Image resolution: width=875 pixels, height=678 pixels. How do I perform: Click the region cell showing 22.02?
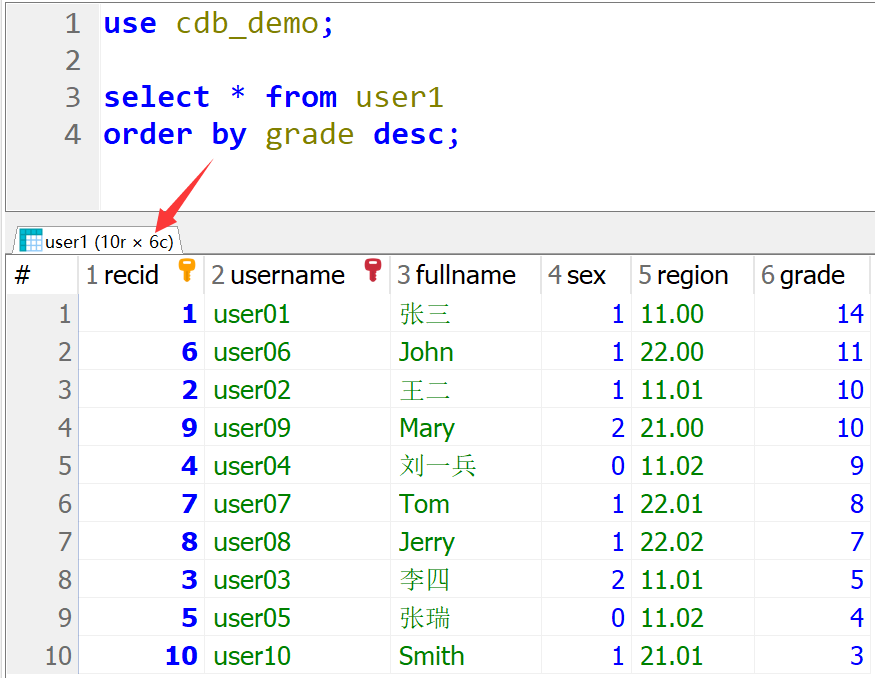(x=672, y=542)
